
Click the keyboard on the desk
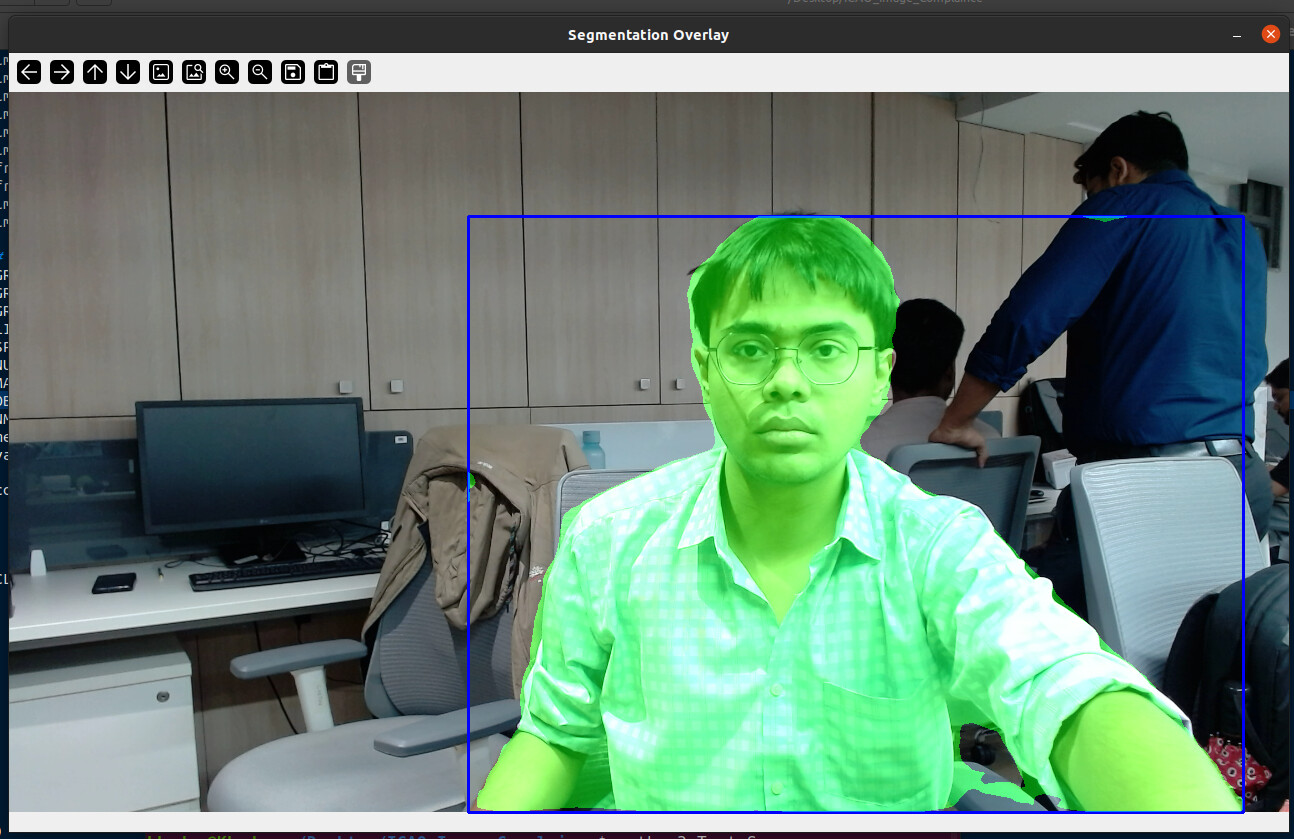(285, 572)
